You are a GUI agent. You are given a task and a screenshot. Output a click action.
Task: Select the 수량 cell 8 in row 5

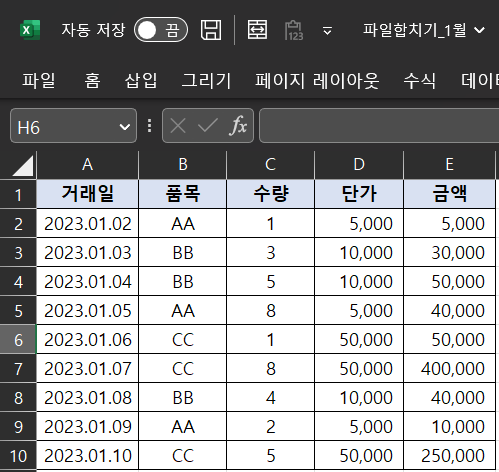[270, 310]
